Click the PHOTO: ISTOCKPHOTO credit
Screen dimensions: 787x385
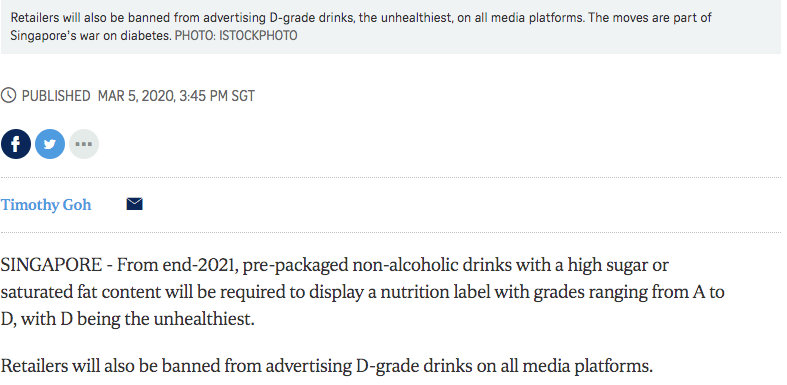(x=236, y=36)
